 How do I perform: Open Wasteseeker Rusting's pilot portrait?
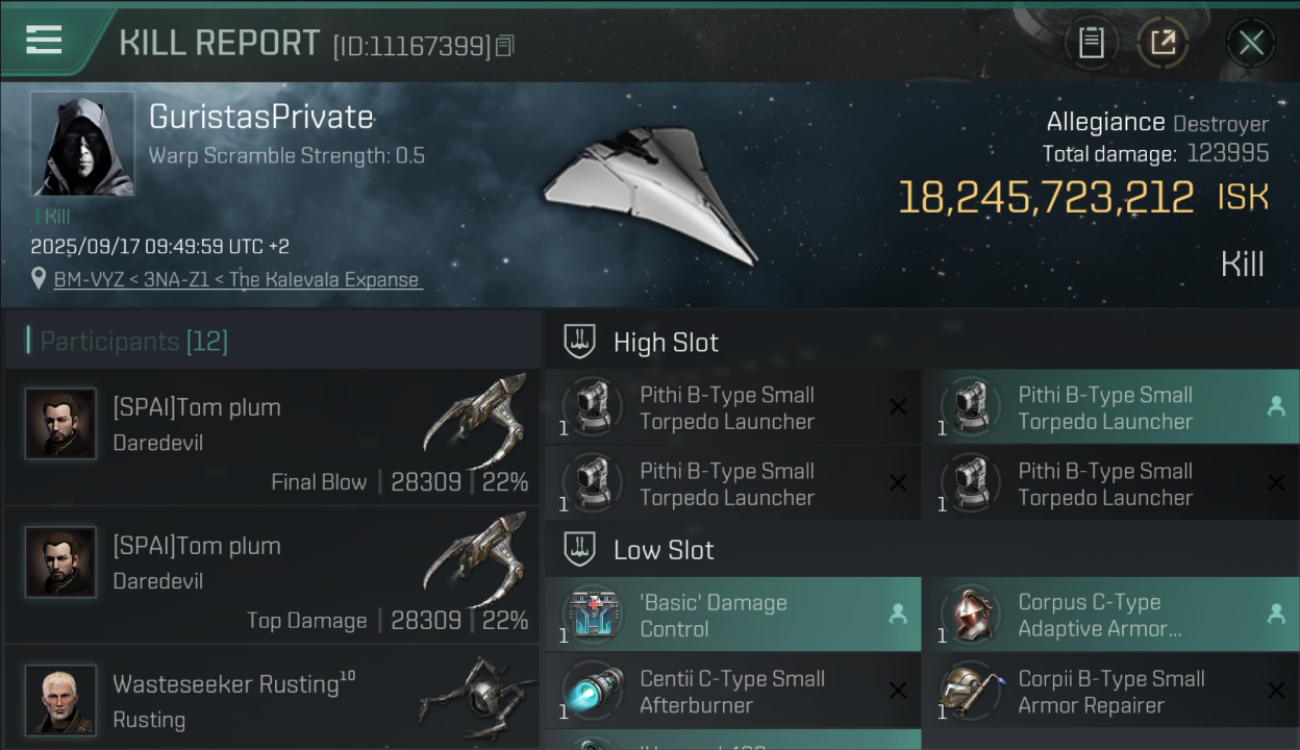point(61,699)
